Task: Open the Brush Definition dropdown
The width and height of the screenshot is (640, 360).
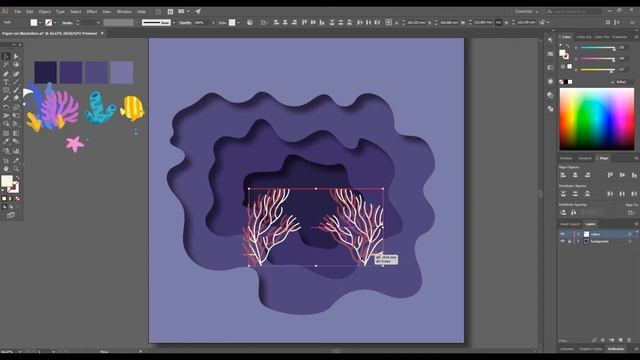Action: click(174, 23)
